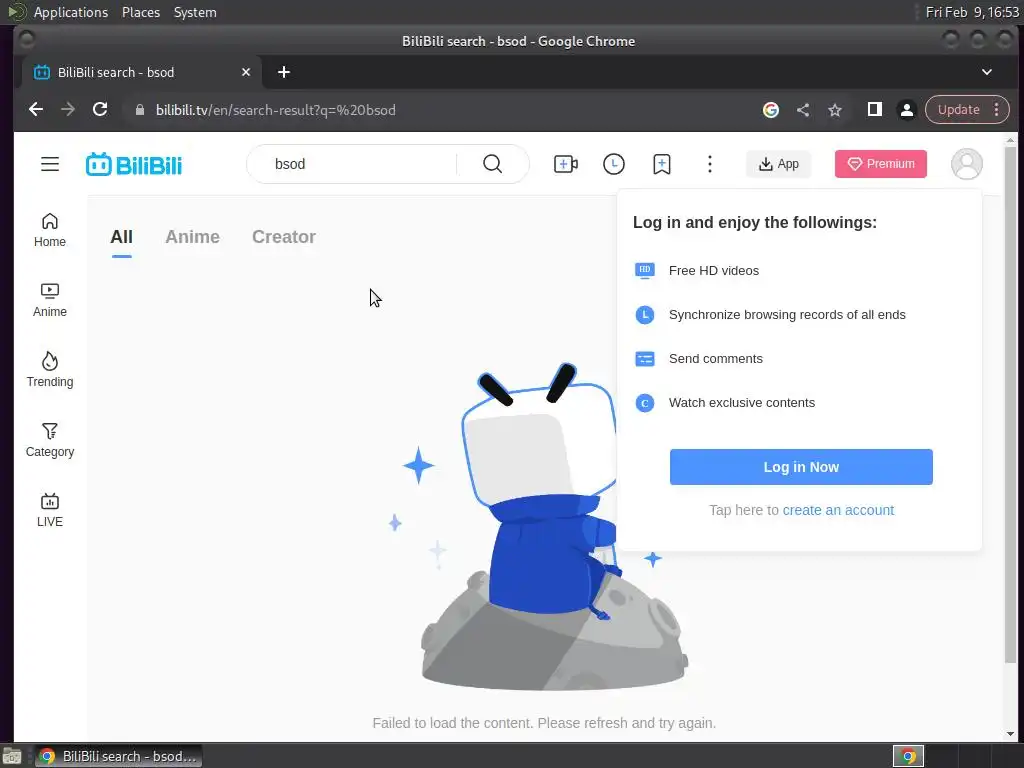Click the create an account link
The height and width of the screenshot is (768, 1024).
[x=838, y=510]
